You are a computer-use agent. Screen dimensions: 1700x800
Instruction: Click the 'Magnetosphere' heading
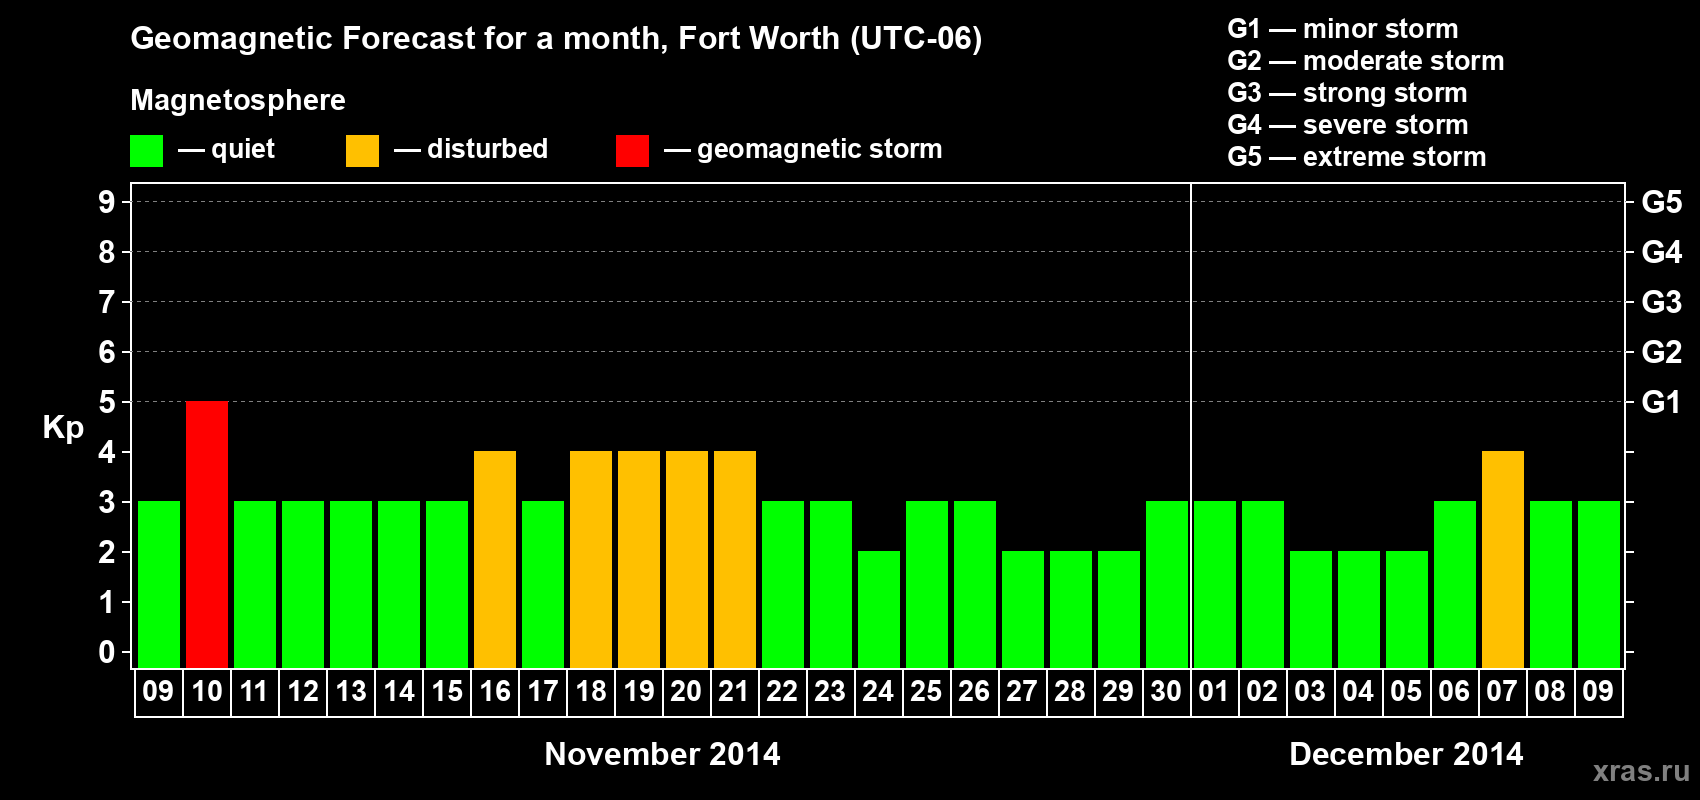pos(238,100)
